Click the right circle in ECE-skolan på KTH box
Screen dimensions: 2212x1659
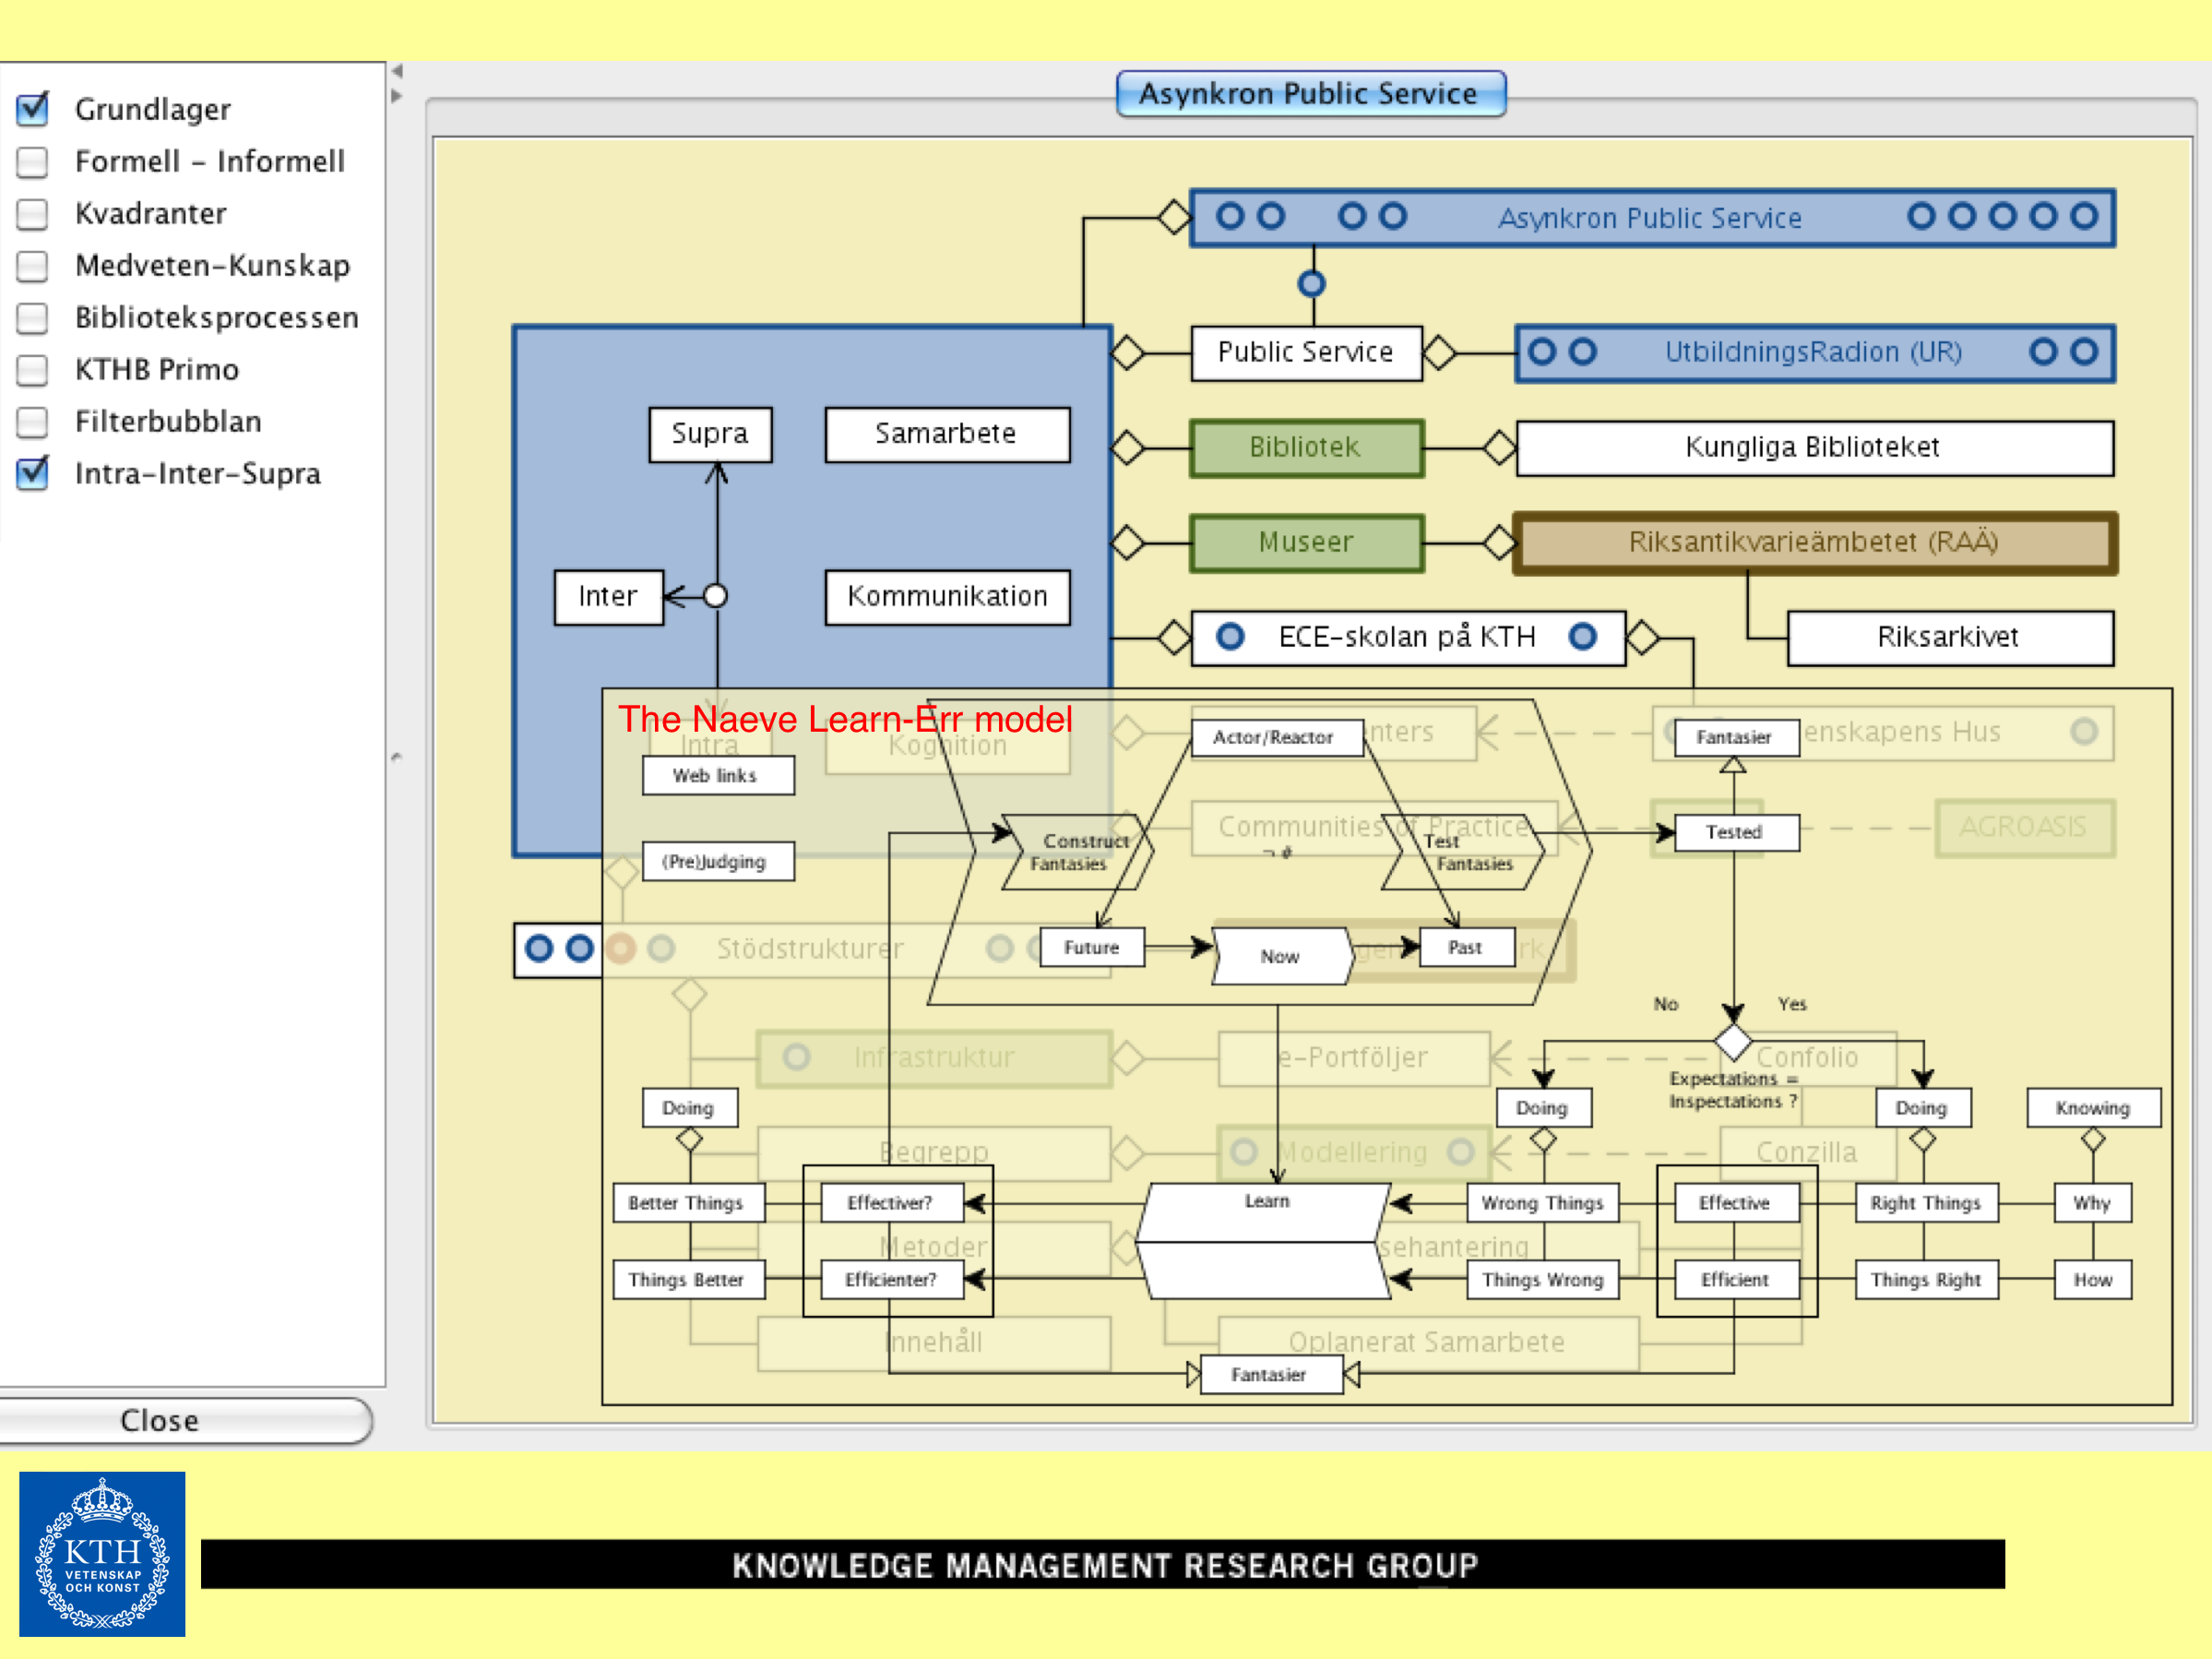(1582, 636)
